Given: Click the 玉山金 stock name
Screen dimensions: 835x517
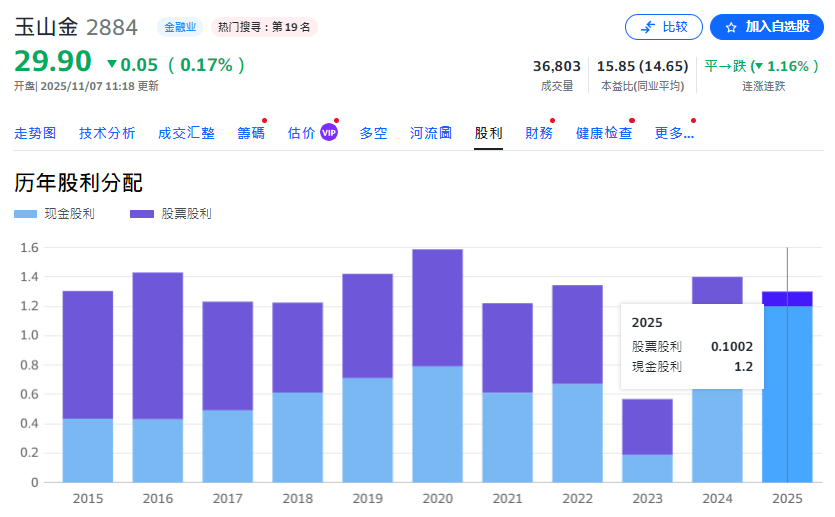Looking at the screenshot, I should [x=46, y=27].
